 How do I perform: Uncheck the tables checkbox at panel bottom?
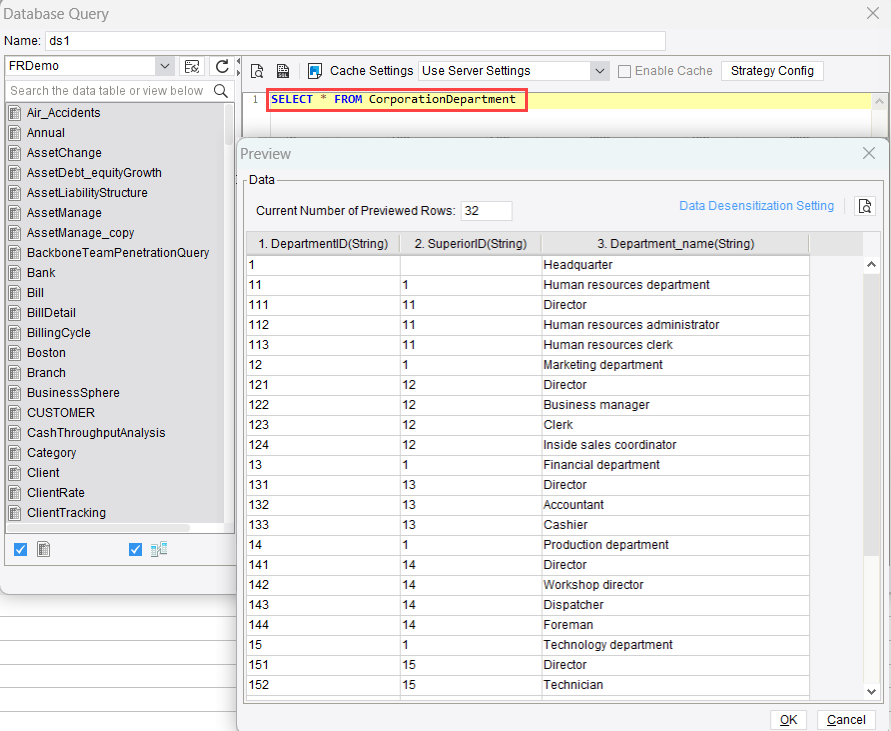[20, 549]
